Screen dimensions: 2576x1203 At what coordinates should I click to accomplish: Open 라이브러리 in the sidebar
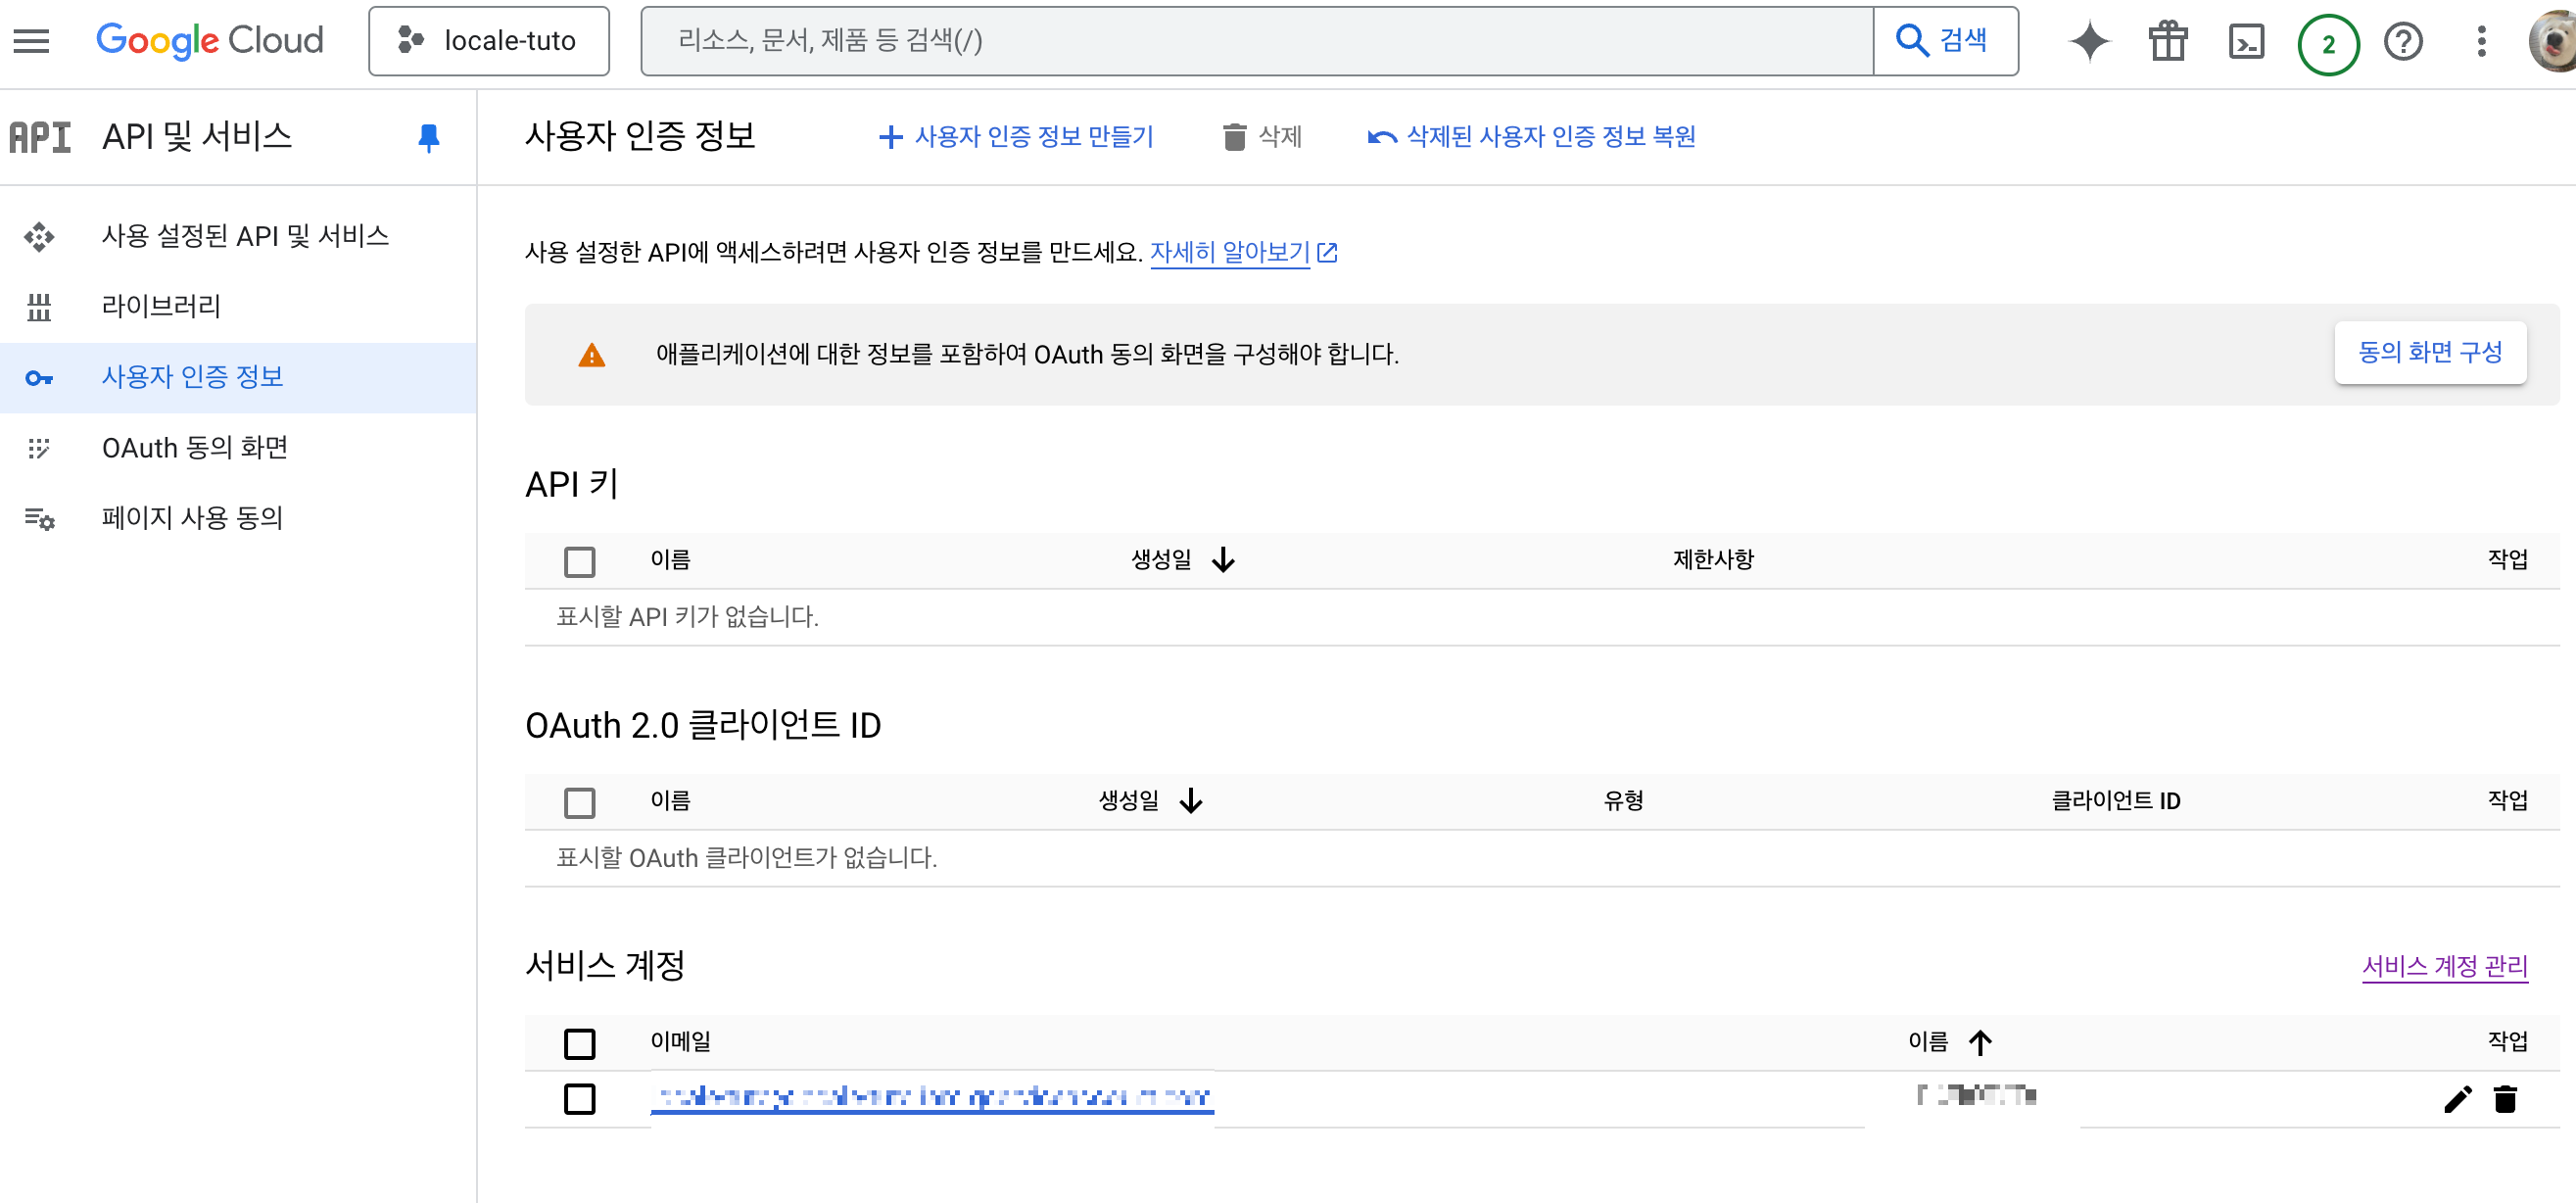(161, 306)
